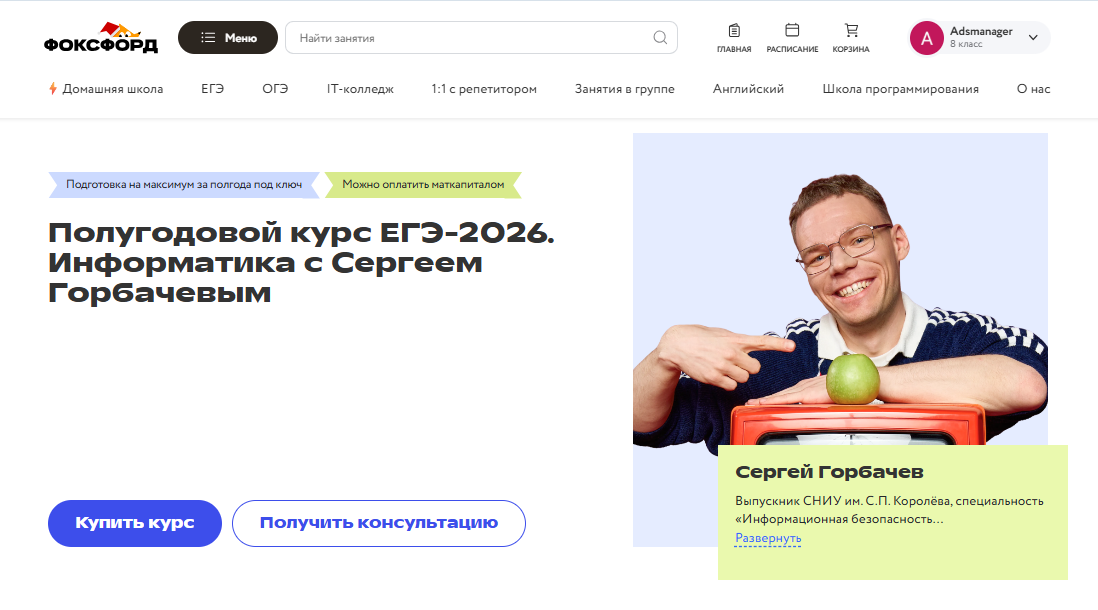Image resolution: width=1098 pixels, height=610 pixels.
Task: Click the Купить курс button
Action: click(x=134, y=523)
